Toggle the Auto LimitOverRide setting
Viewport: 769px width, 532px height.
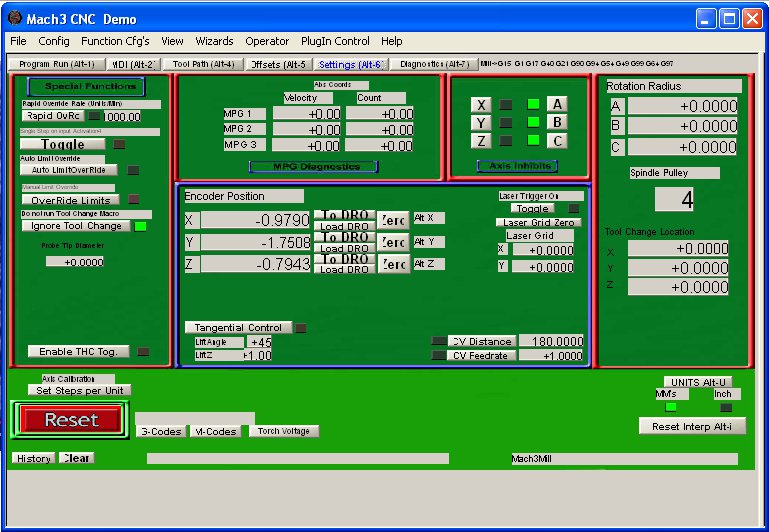coord(68,170)
